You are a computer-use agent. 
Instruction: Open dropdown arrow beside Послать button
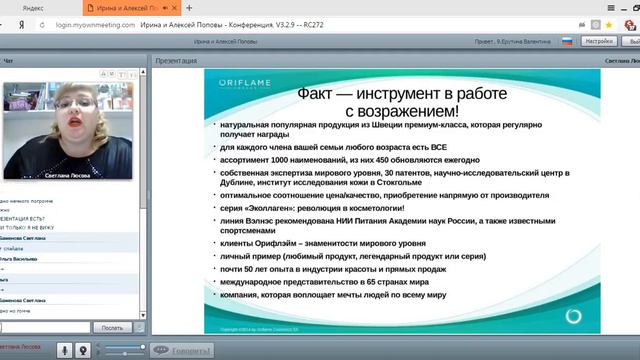click(139, 328)
